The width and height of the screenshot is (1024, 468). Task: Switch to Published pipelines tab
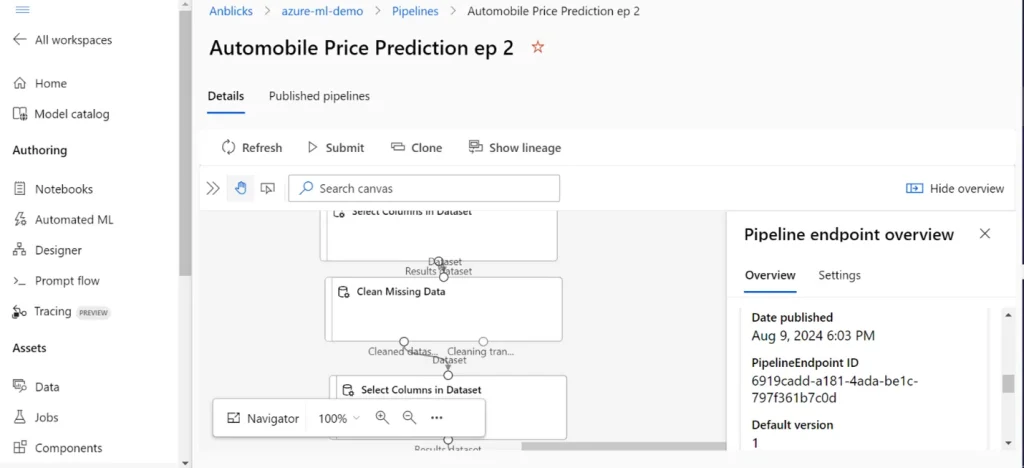tap(319, 96)
